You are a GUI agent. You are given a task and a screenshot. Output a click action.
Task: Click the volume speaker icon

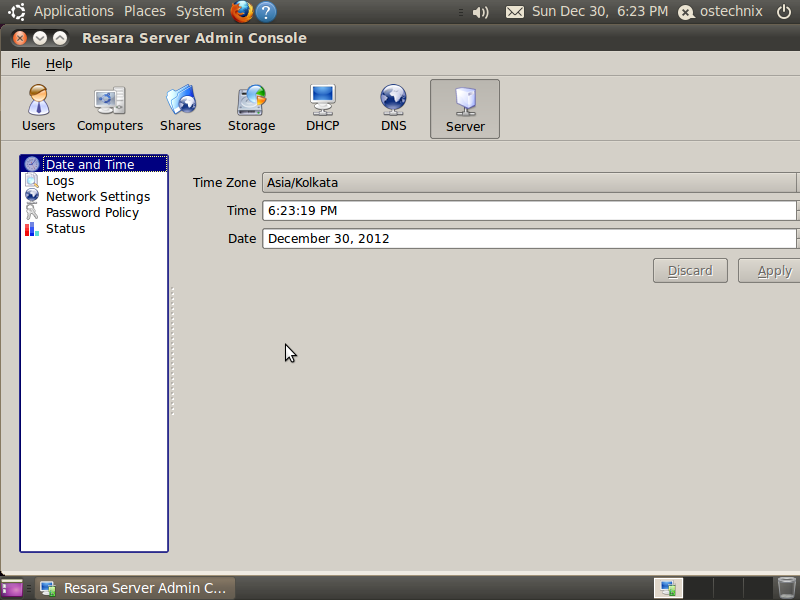(480, 12)
